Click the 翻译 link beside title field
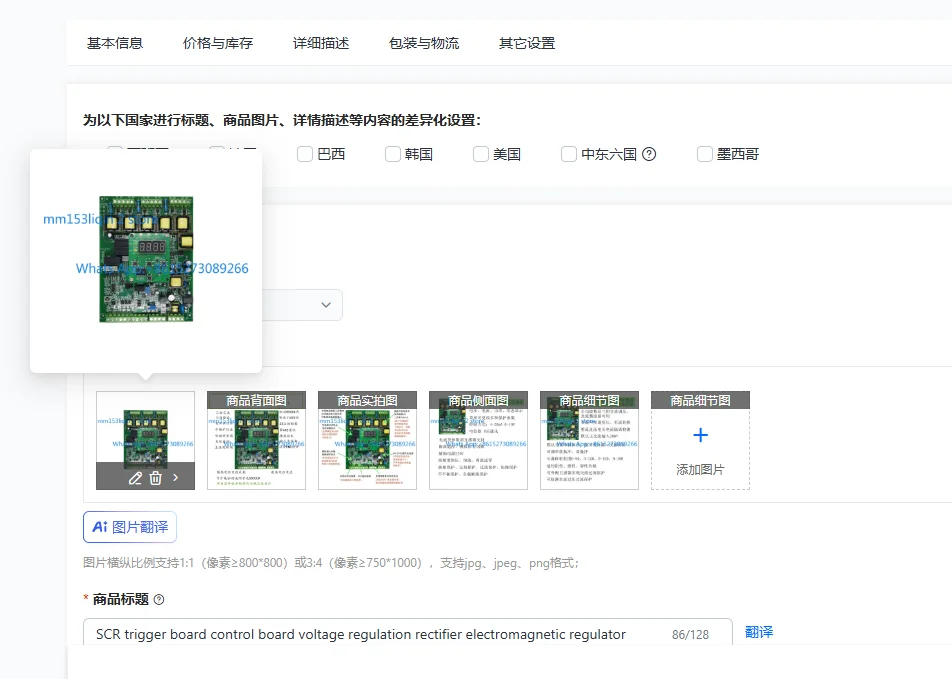The height and width of the screenshot is (679, 952). point(759,632)
